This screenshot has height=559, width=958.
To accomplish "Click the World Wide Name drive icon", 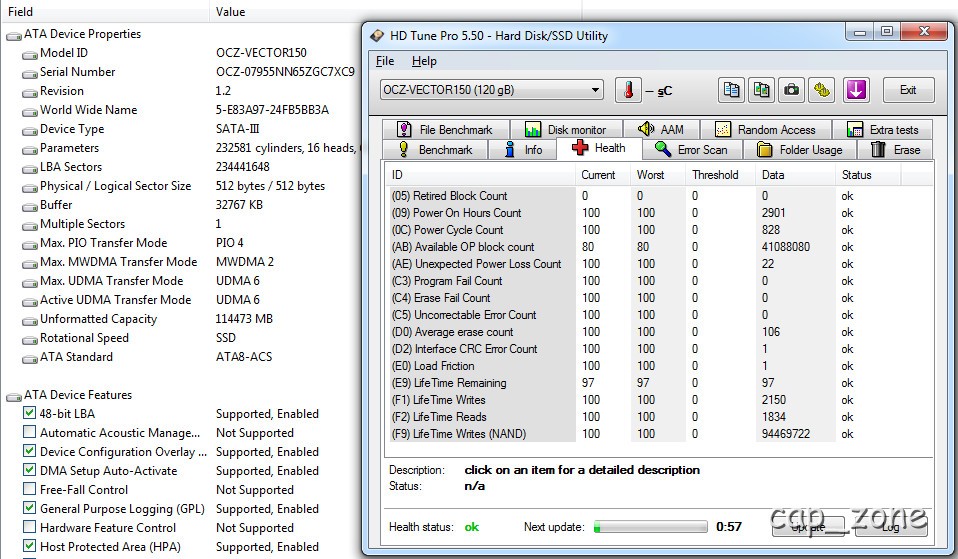I will coord(29,112).
